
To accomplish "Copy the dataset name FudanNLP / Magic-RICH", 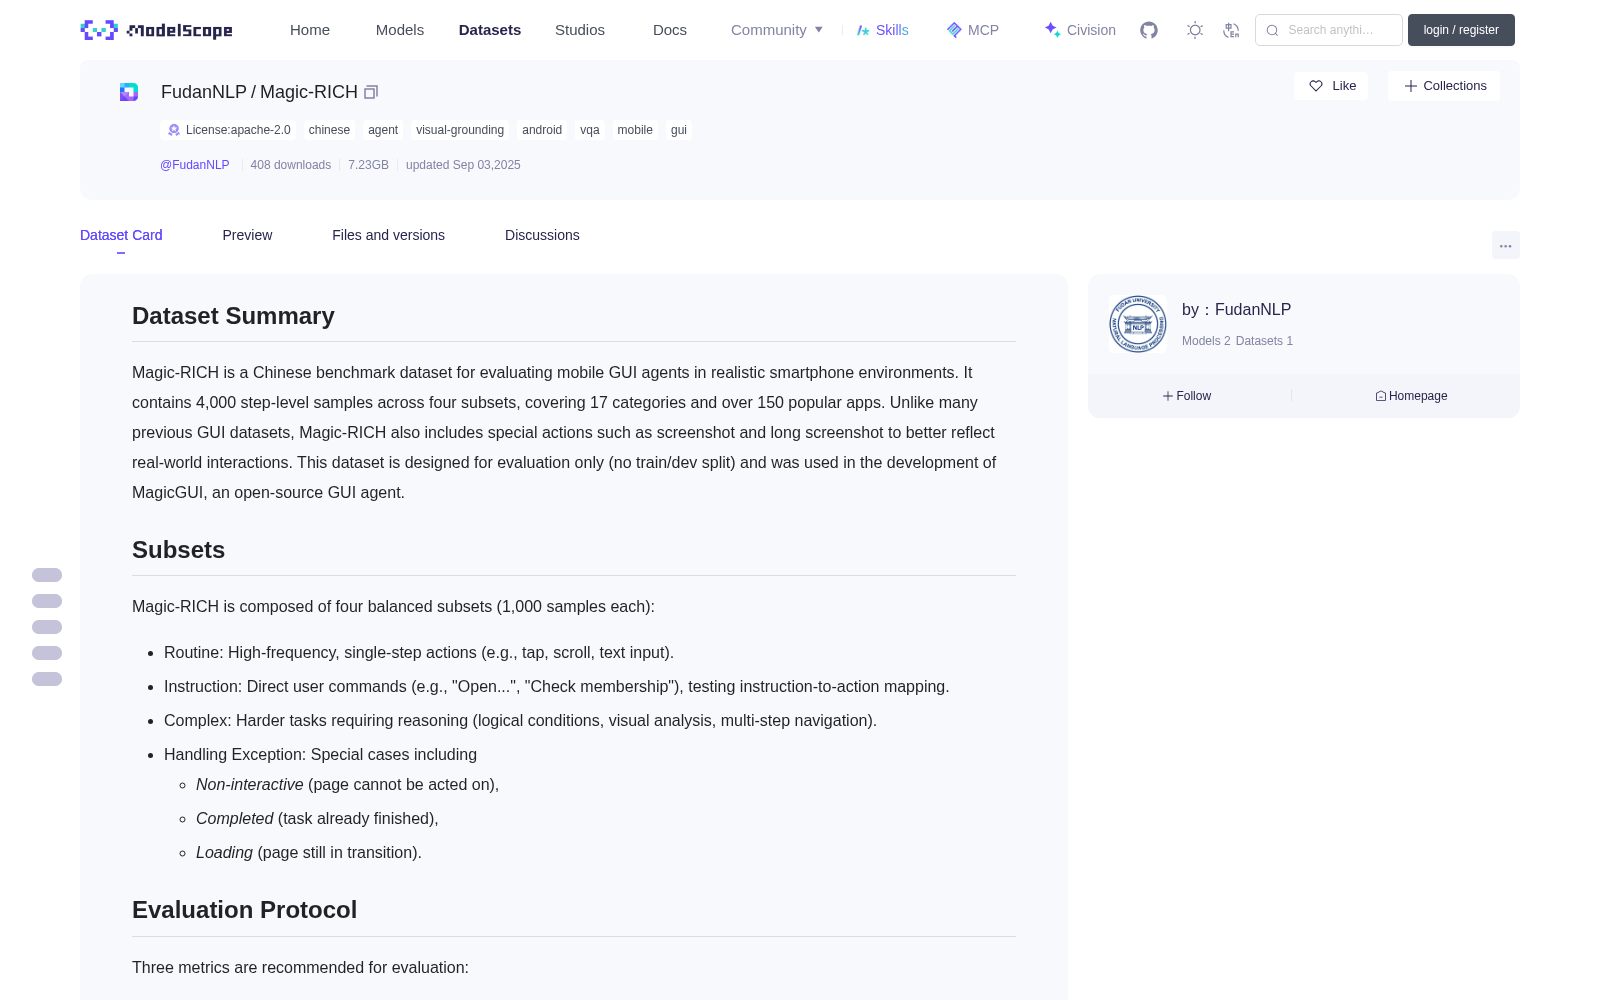I will coord(371,92).
